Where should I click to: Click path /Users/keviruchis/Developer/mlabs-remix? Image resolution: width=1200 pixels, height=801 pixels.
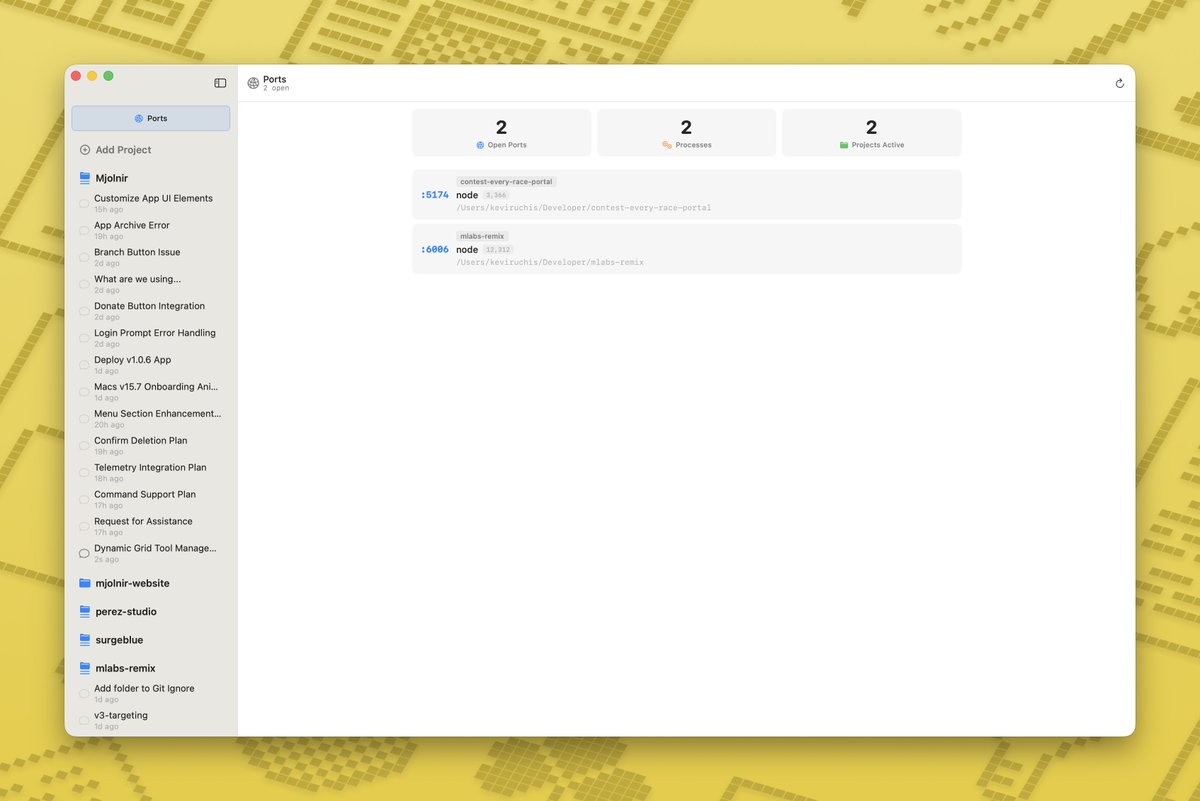[550, 262]
